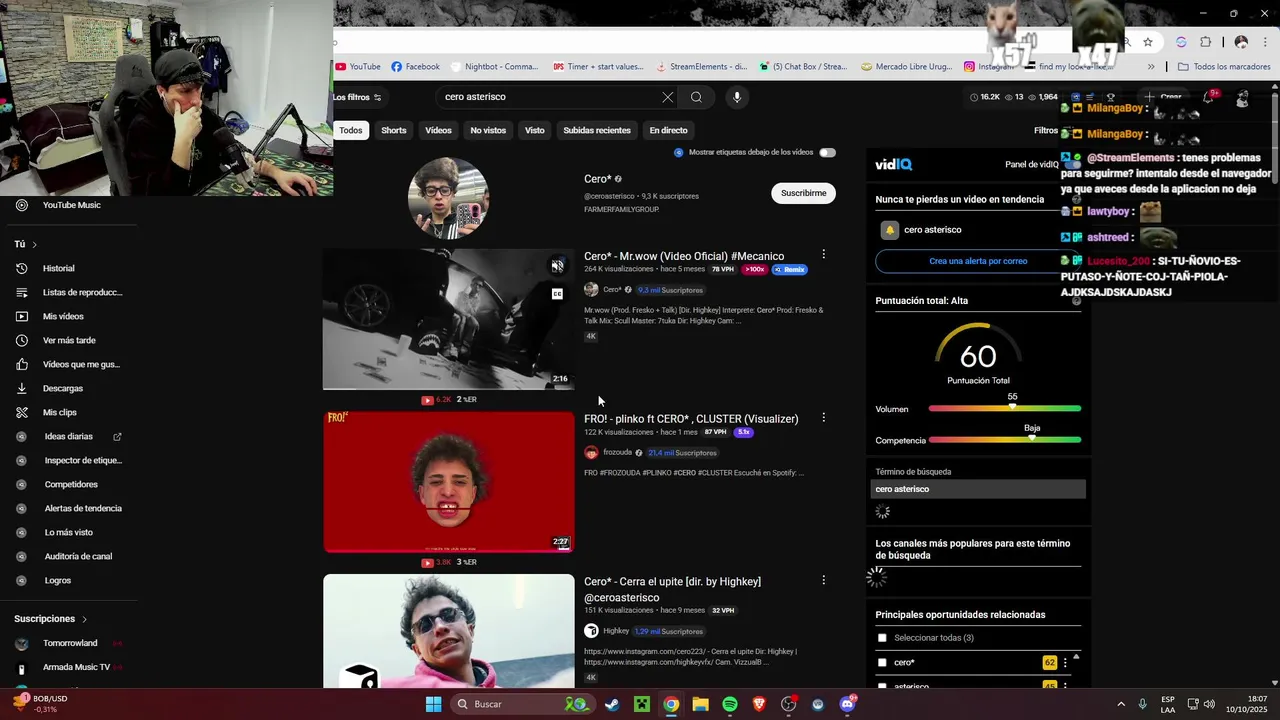Open vidIQ Logros

(58, 580)
